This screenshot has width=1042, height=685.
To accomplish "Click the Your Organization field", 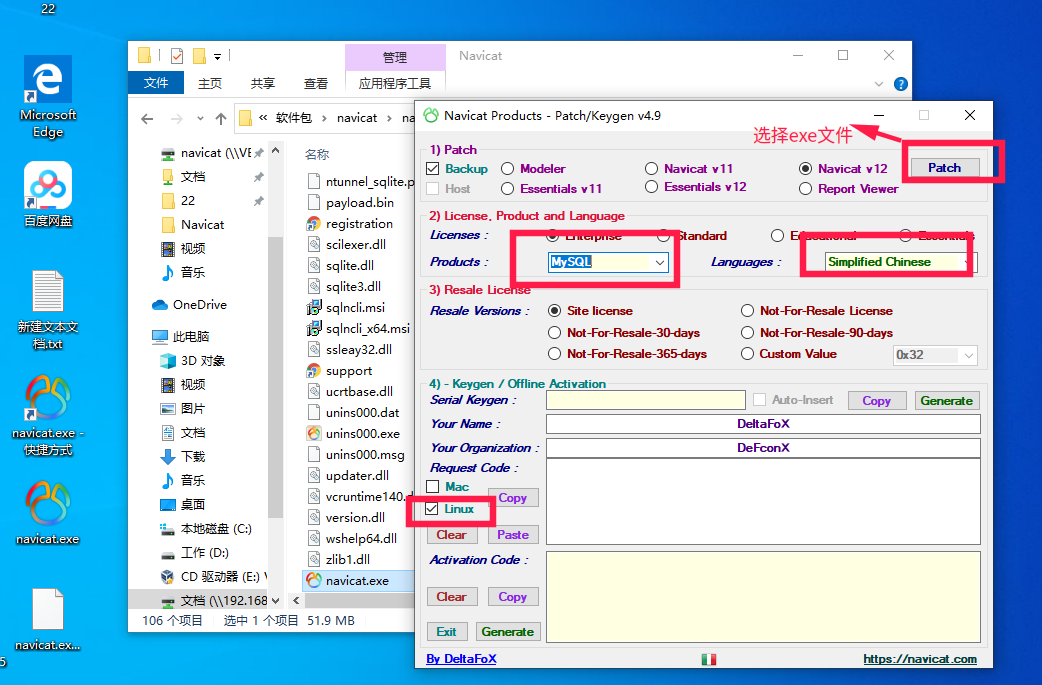I will coord(763,448).
